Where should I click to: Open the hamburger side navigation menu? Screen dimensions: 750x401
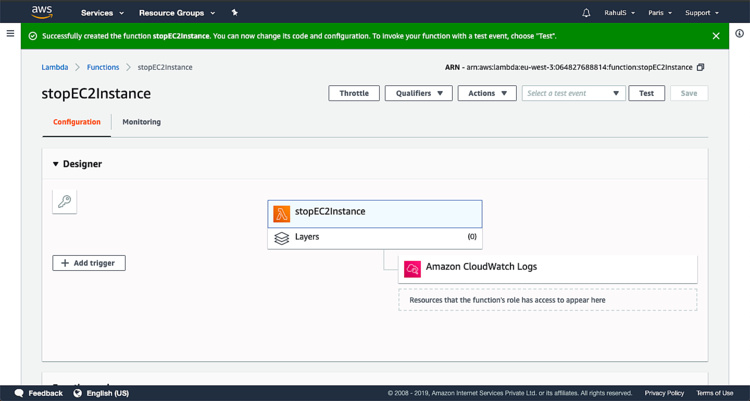pyautogui.click(x=10, y=34)
